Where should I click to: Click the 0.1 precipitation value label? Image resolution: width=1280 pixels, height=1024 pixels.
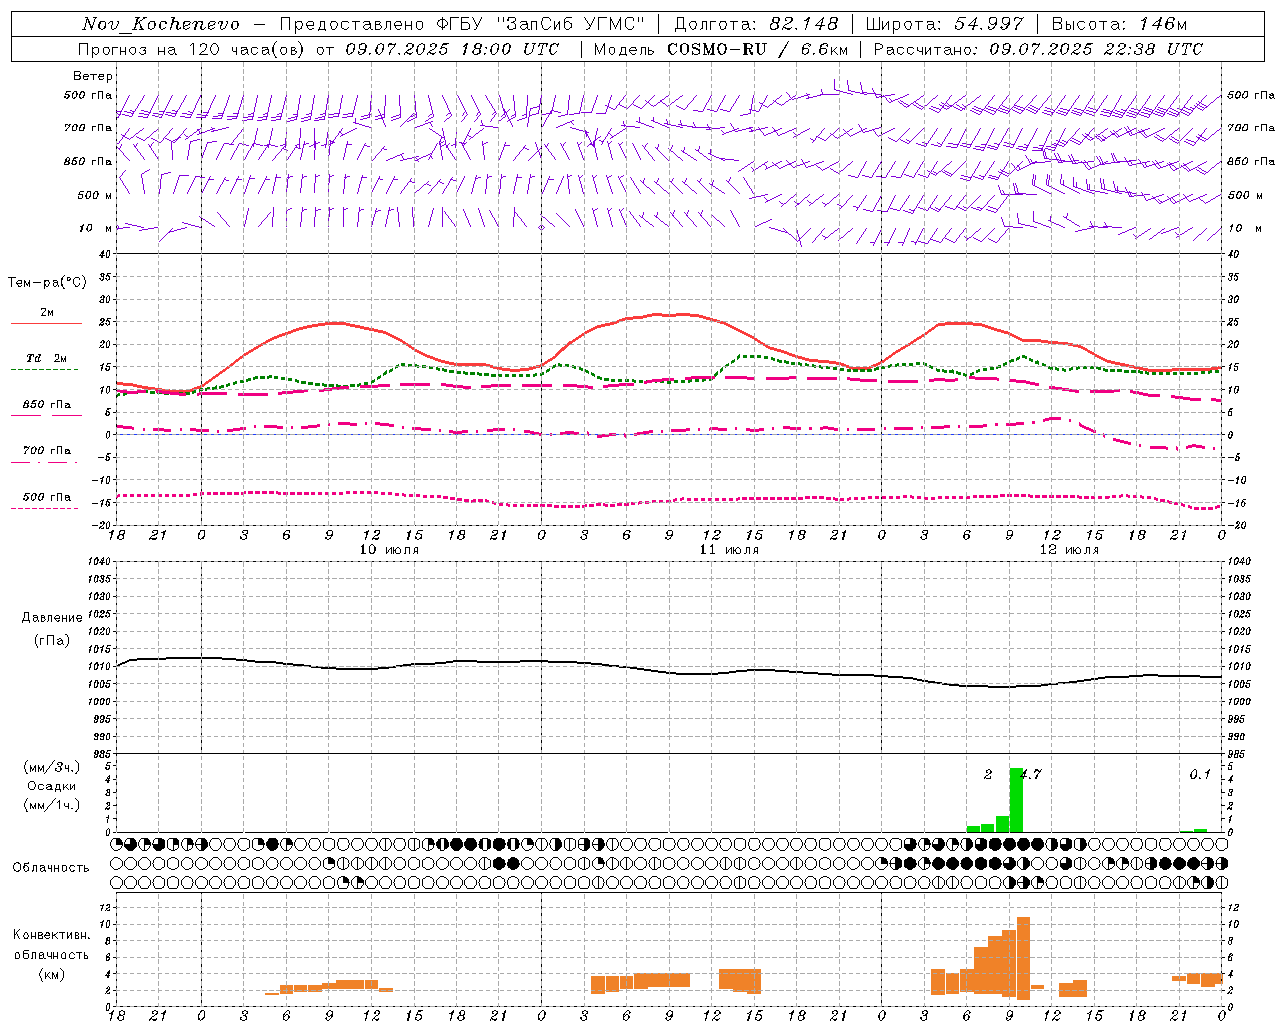pyautogui.click(x=1200, y=774)
